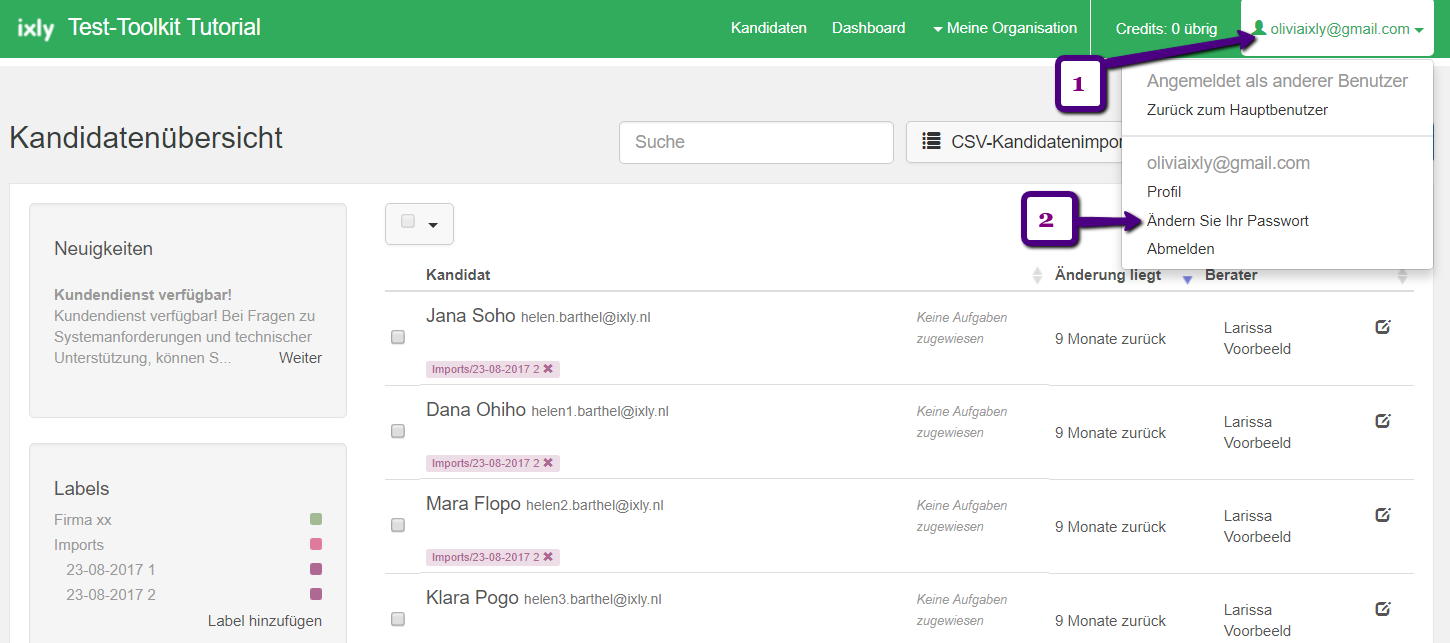
Task: Sort by the Kandidat column arrows
Action: (1037, 276)
